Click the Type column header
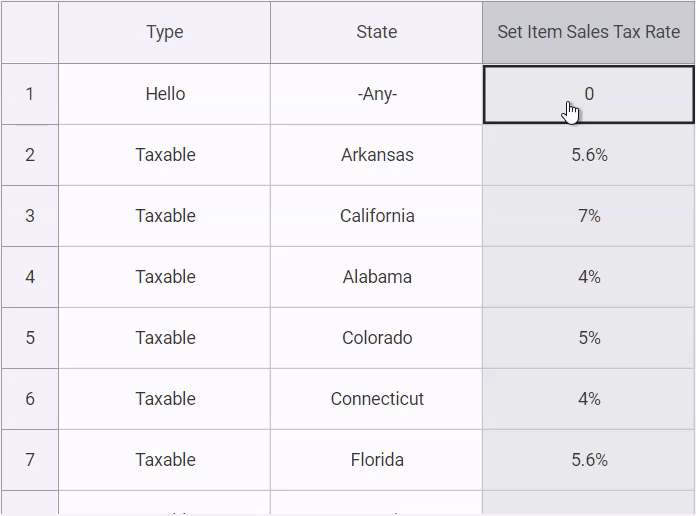Viewport: 696px width, 516px height. 165,32
